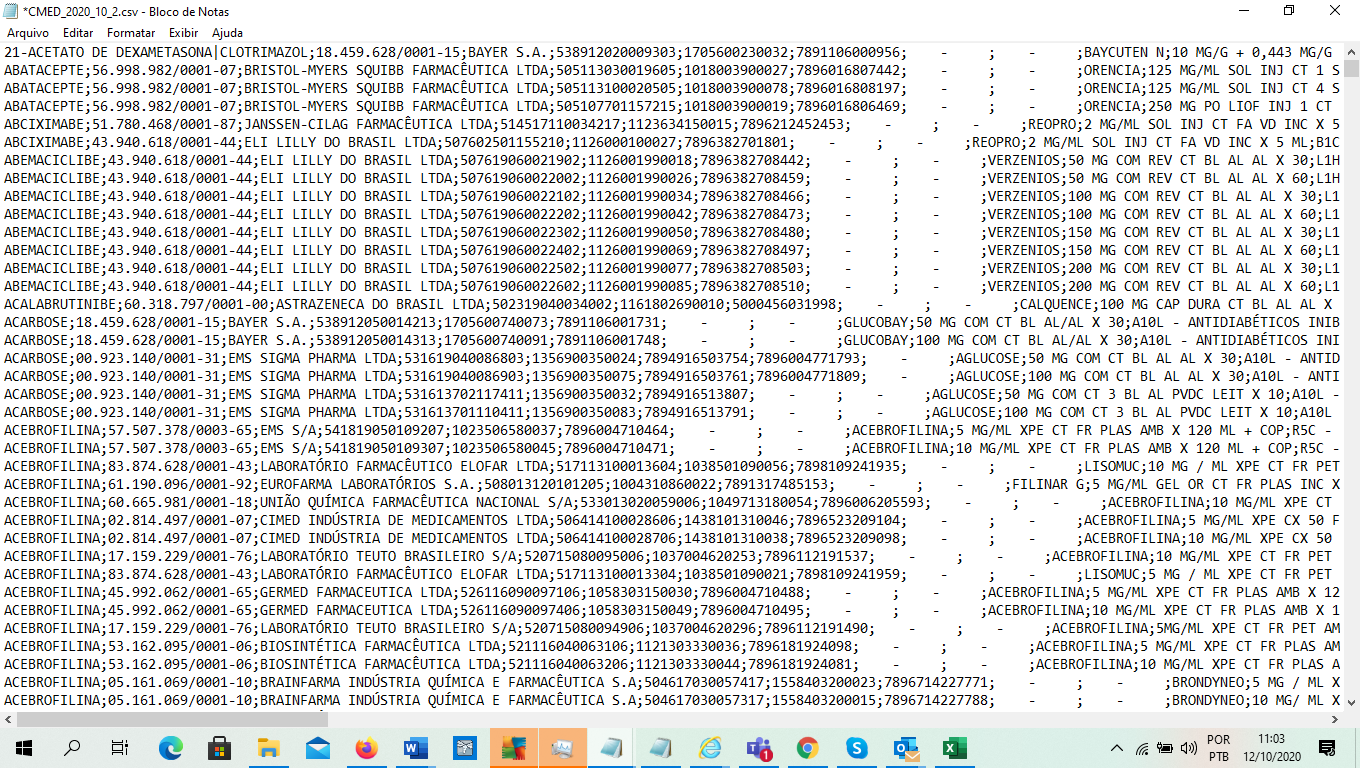Open the volume control speaker icon
This screenshot has height=768, width=1360.
pyautogui.click(x=1189, y=748)
